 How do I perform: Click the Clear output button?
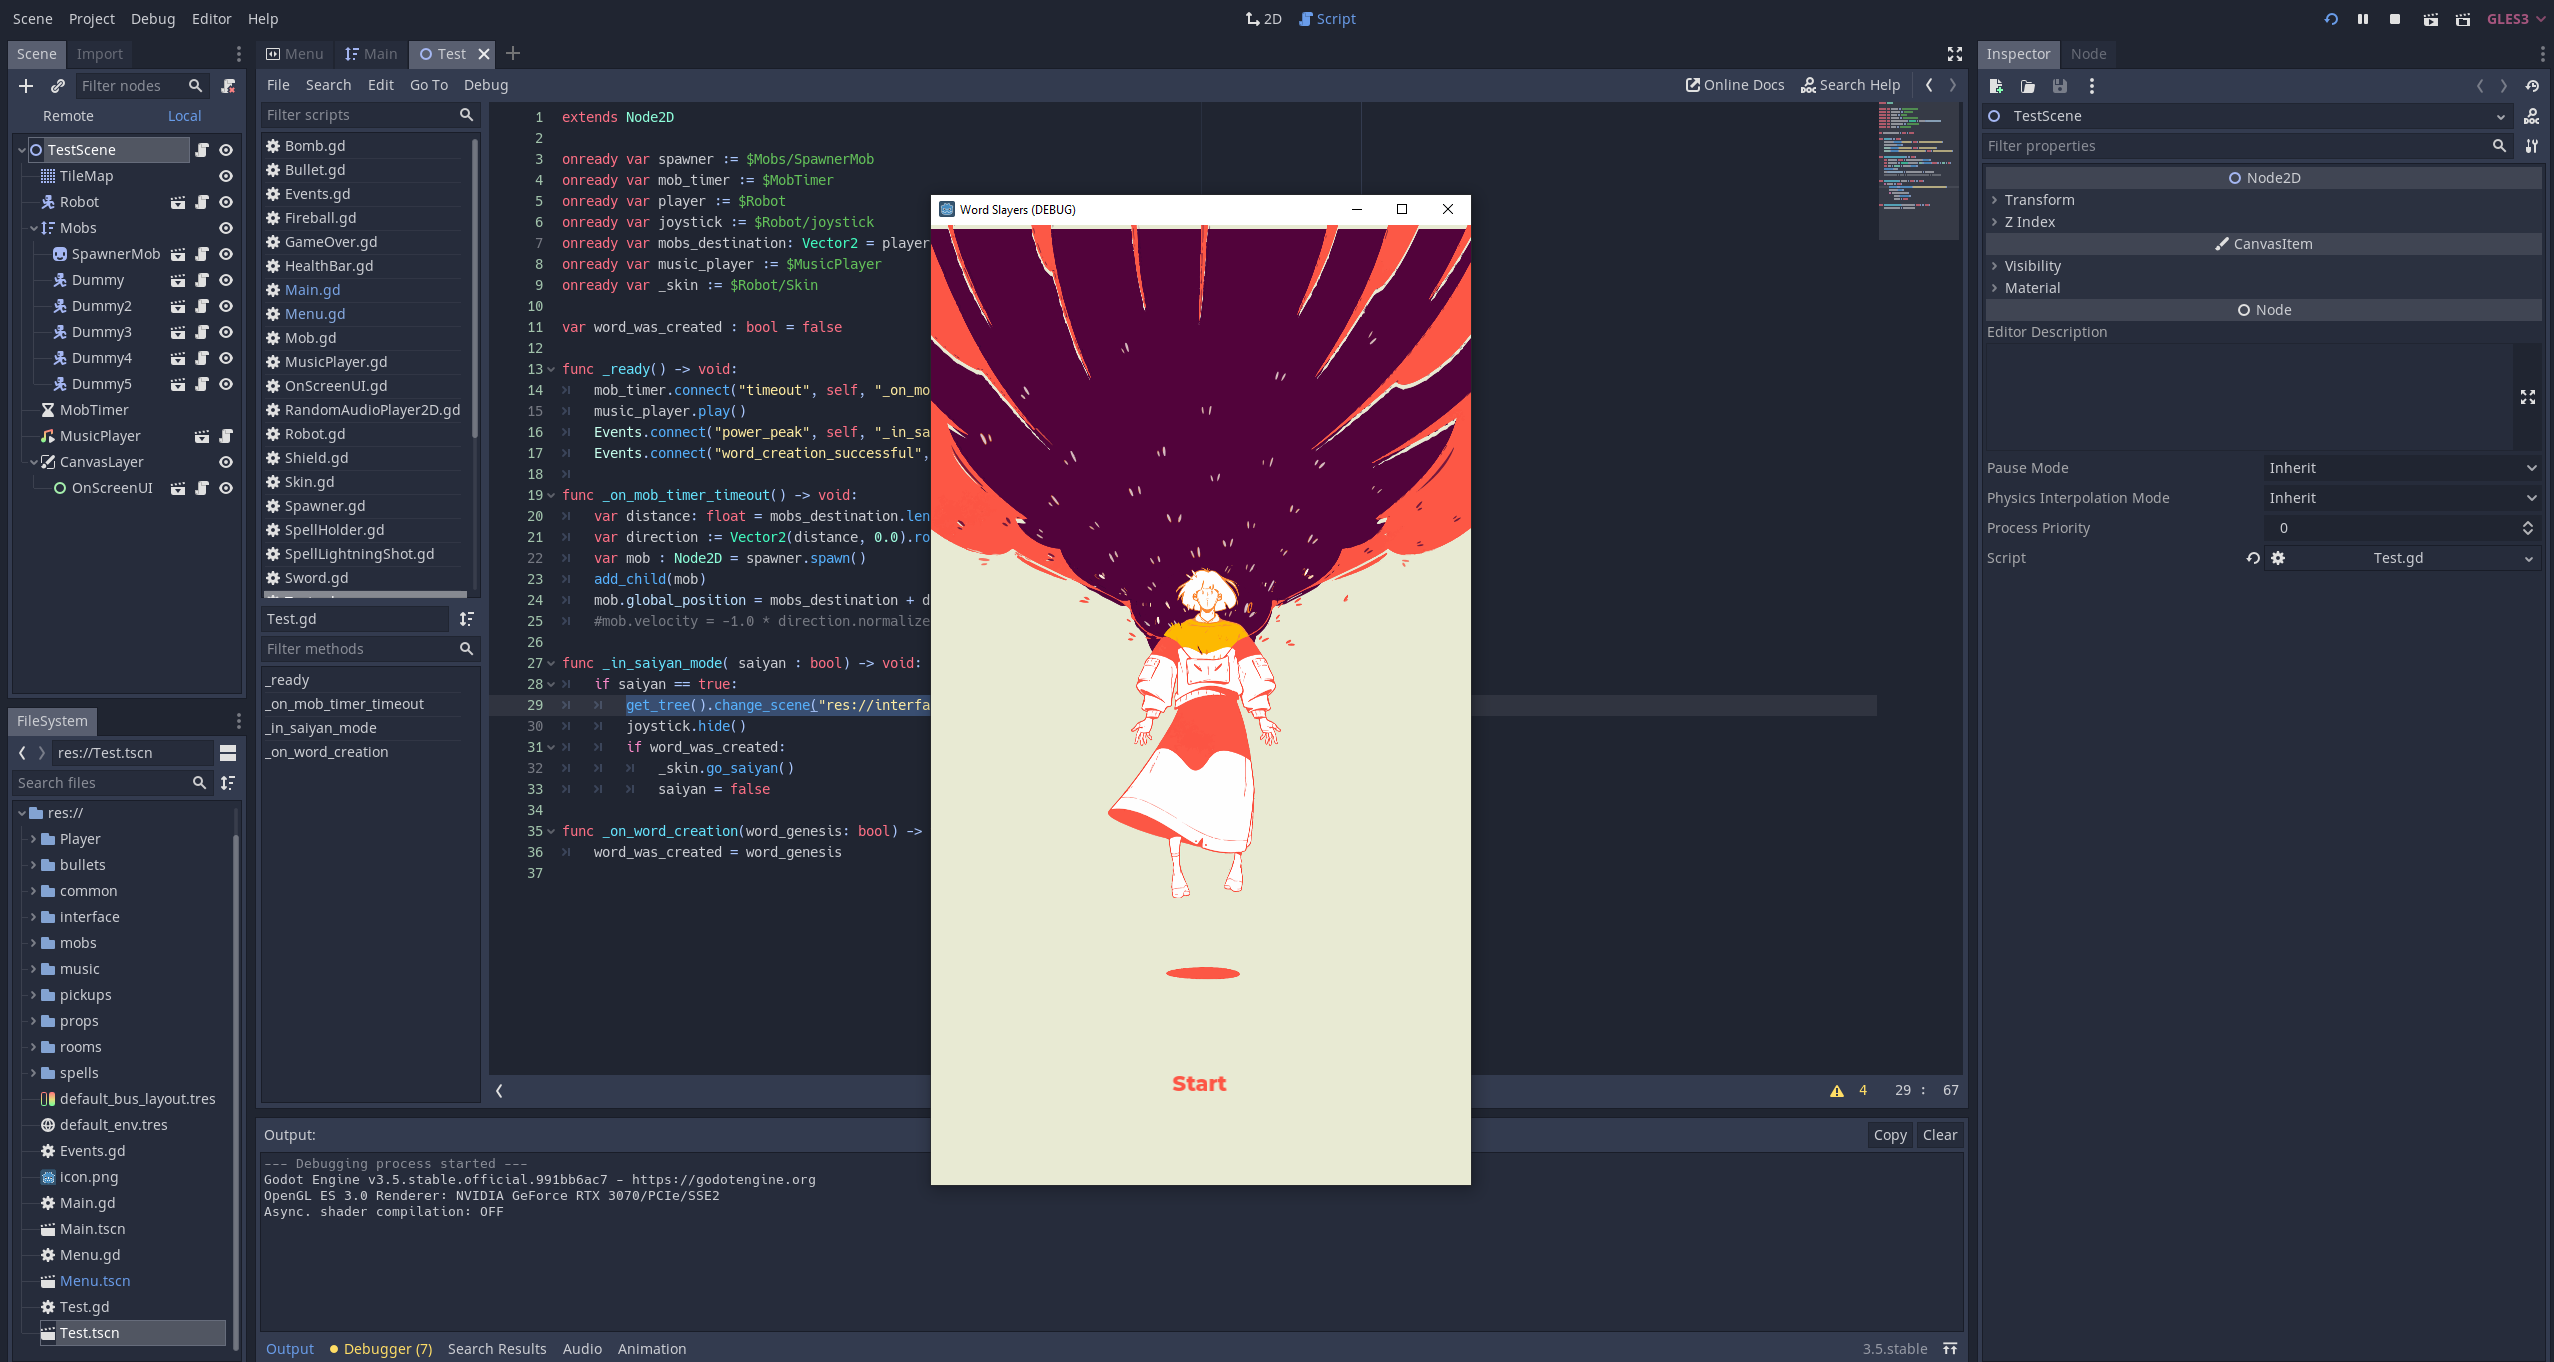(x=1939, y=1135)
